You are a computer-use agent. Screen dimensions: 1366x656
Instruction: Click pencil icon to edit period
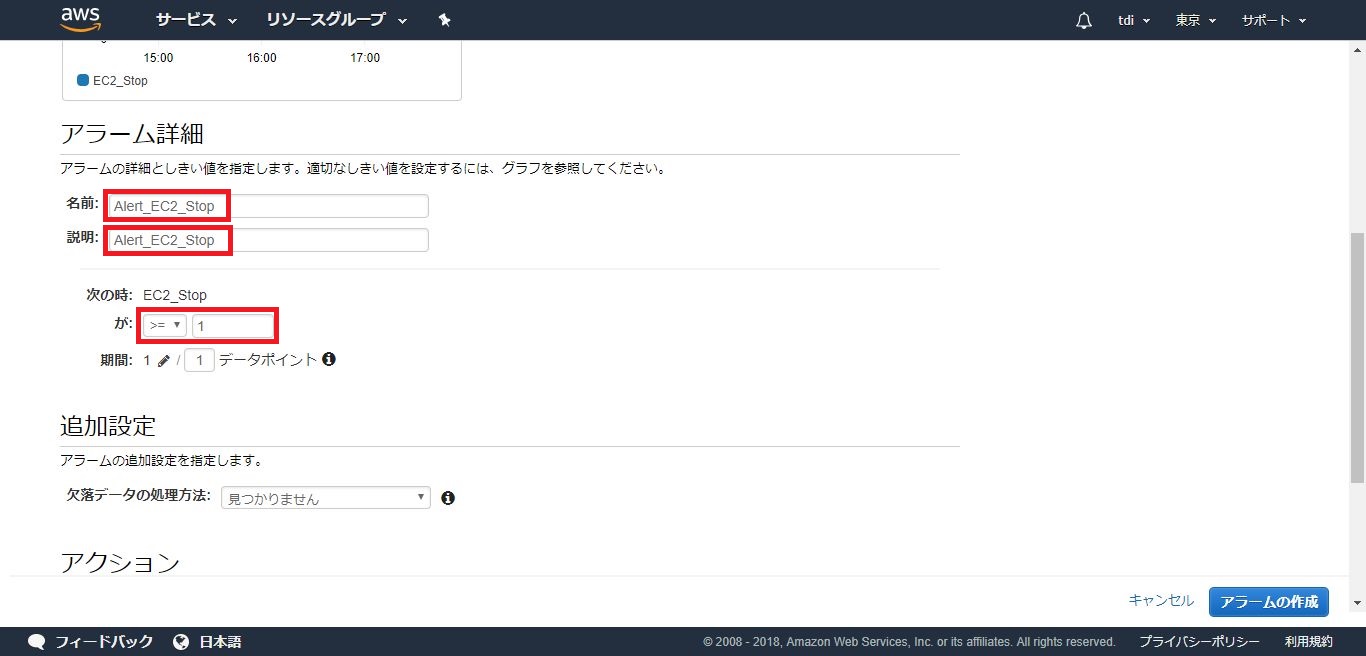(x=164, y=360)
